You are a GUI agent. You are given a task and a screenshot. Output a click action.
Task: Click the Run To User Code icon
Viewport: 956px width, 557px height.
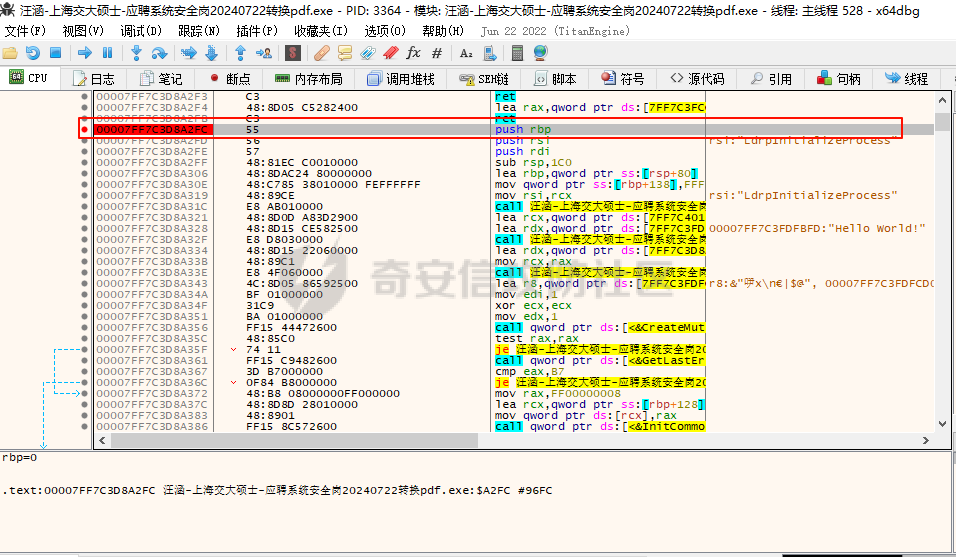[264, 53]
